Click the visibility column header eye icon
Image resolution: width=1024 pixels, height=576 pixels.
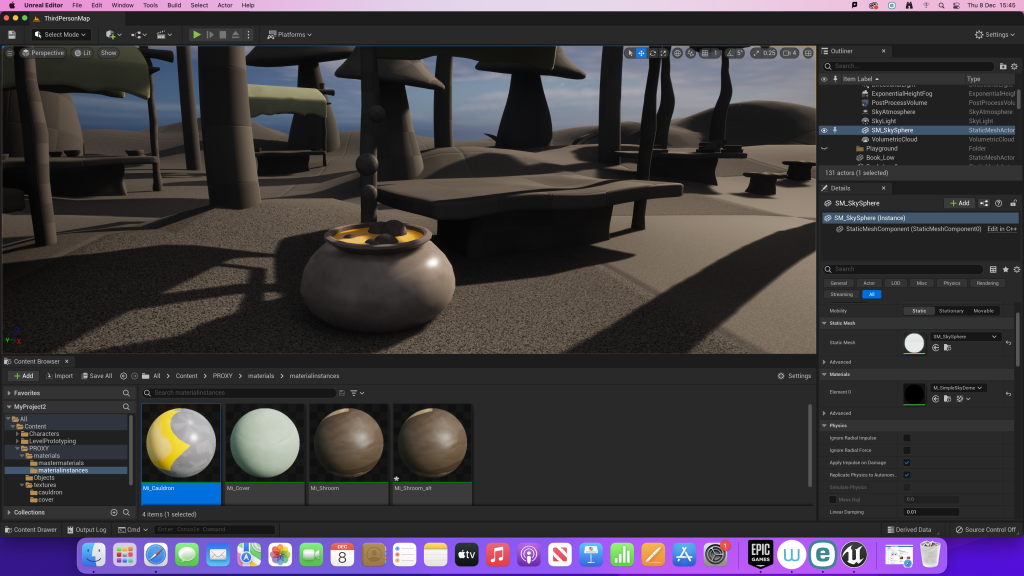[x=824, y=79]
